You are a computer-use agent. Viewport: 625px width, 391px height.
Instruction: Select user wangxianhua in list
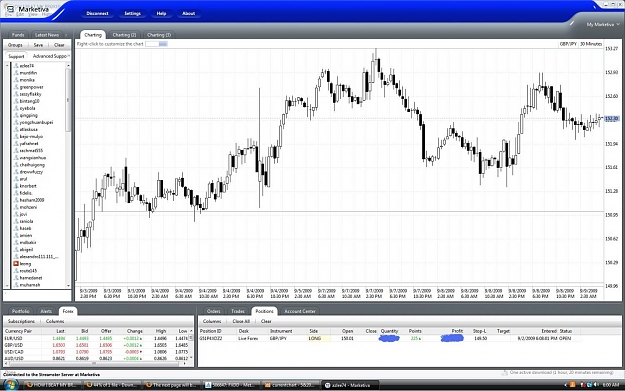click(x=33, y=158)
